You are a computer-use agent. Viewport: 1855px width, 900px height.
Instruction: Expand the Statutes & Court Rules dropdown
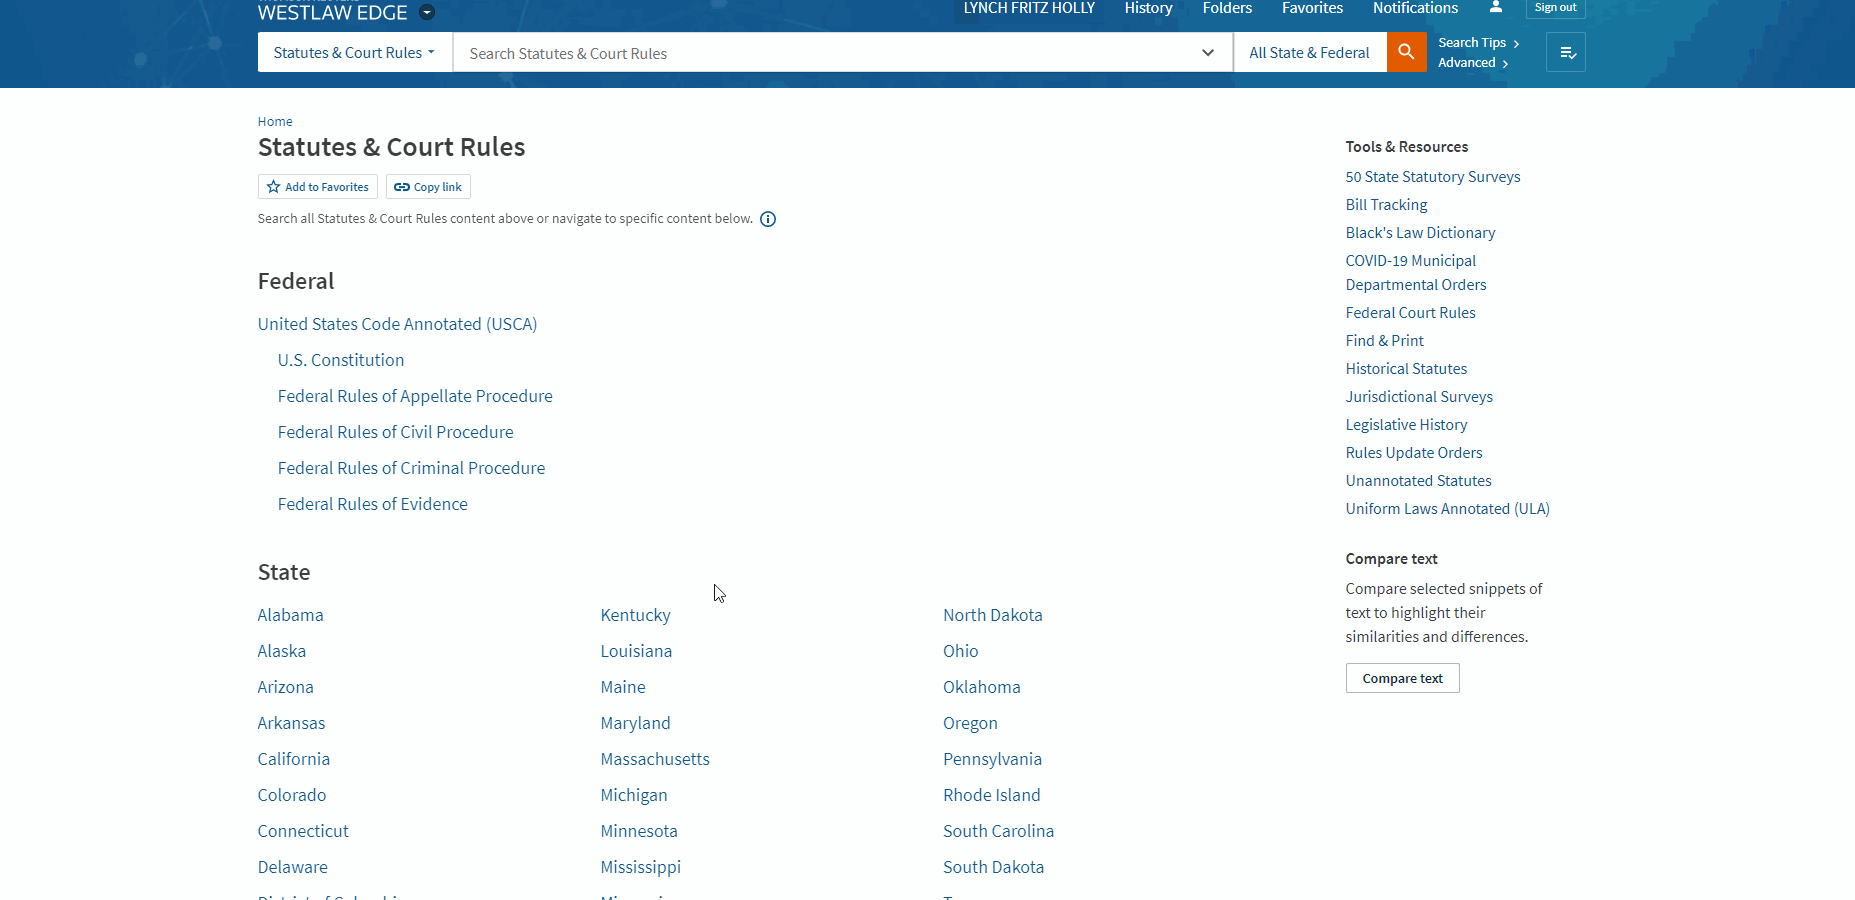pyautogui.click(x=354, y=53)
